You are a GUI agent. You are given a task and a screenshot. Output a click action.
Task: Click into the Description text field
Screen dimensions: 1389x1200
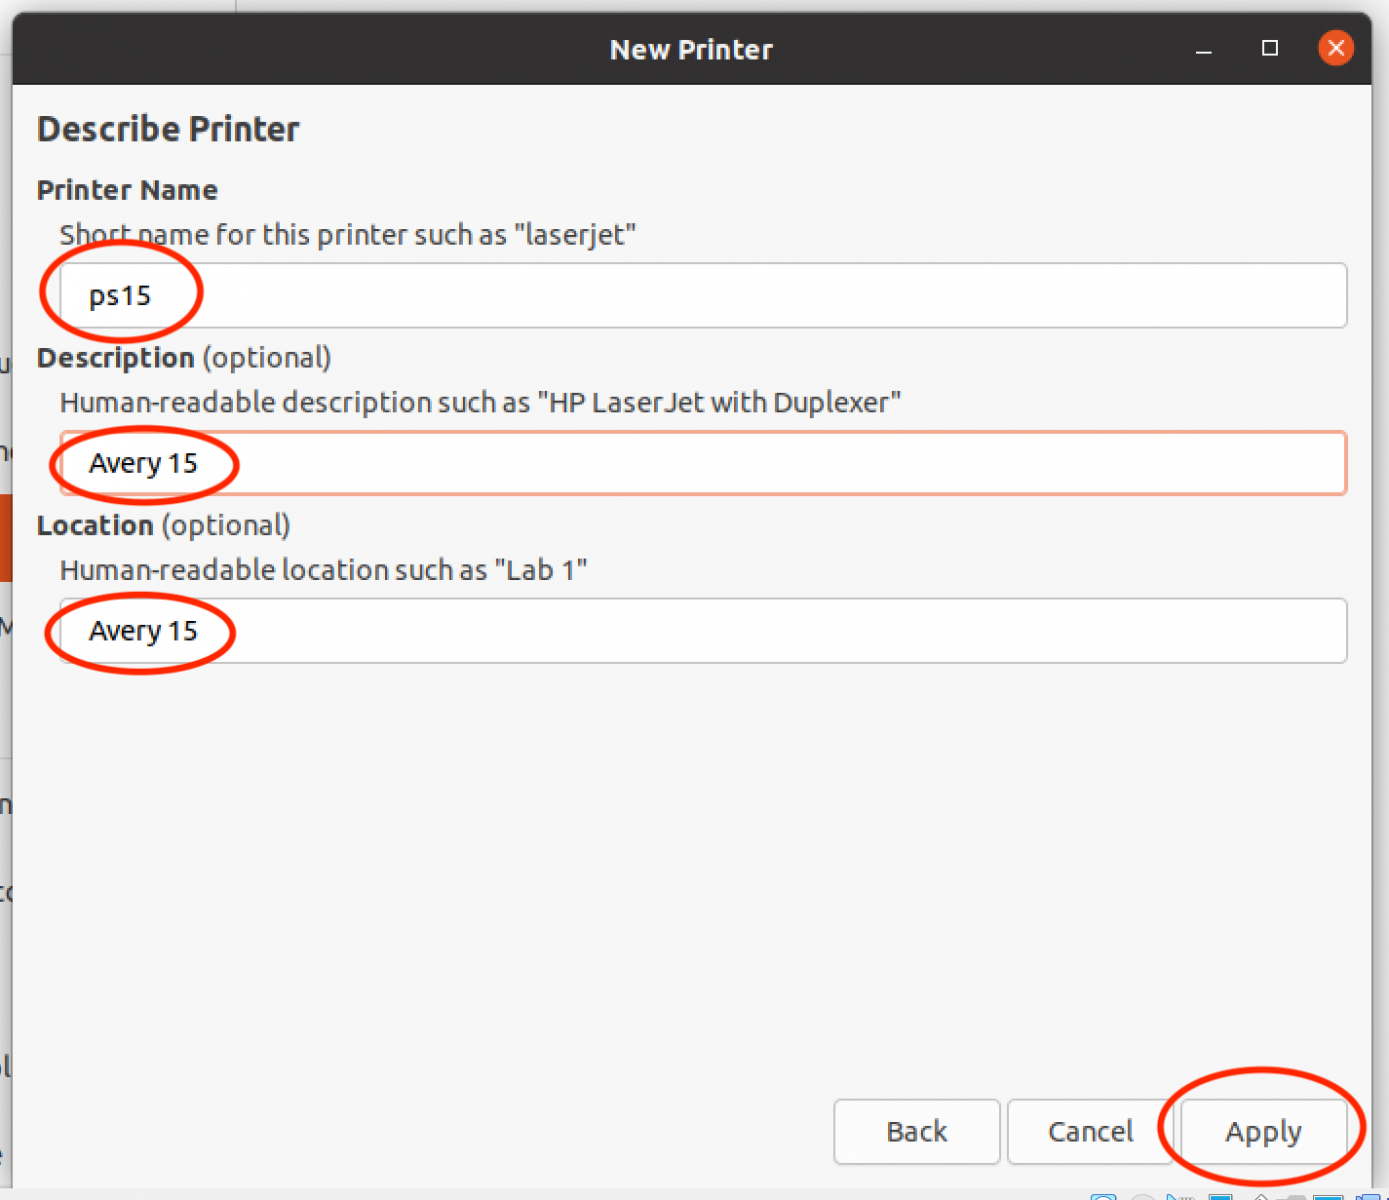[702, 463]
